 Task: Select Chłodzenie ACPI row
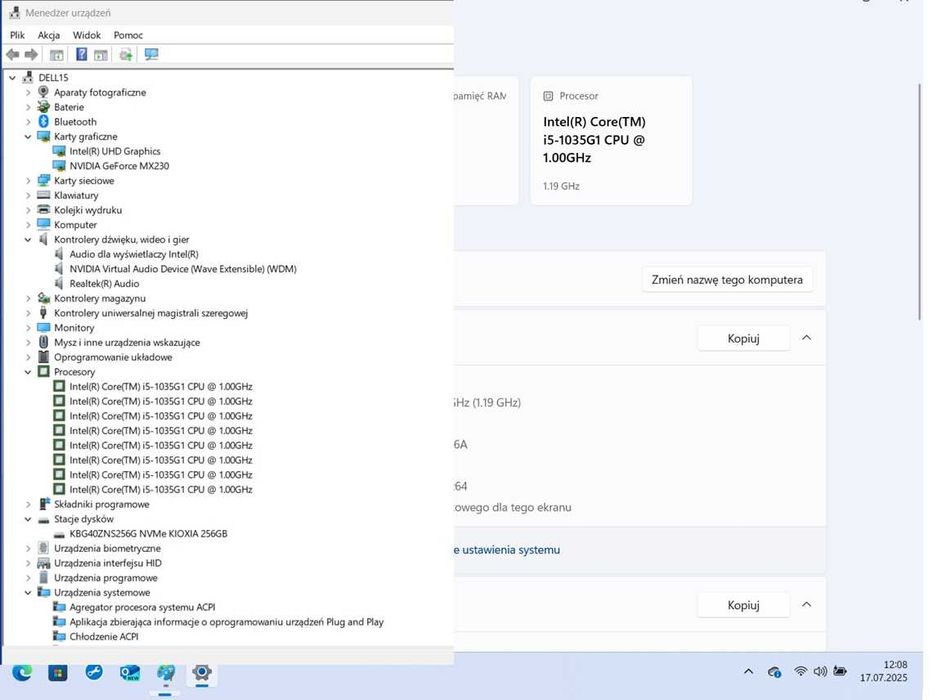pos(103,637)
